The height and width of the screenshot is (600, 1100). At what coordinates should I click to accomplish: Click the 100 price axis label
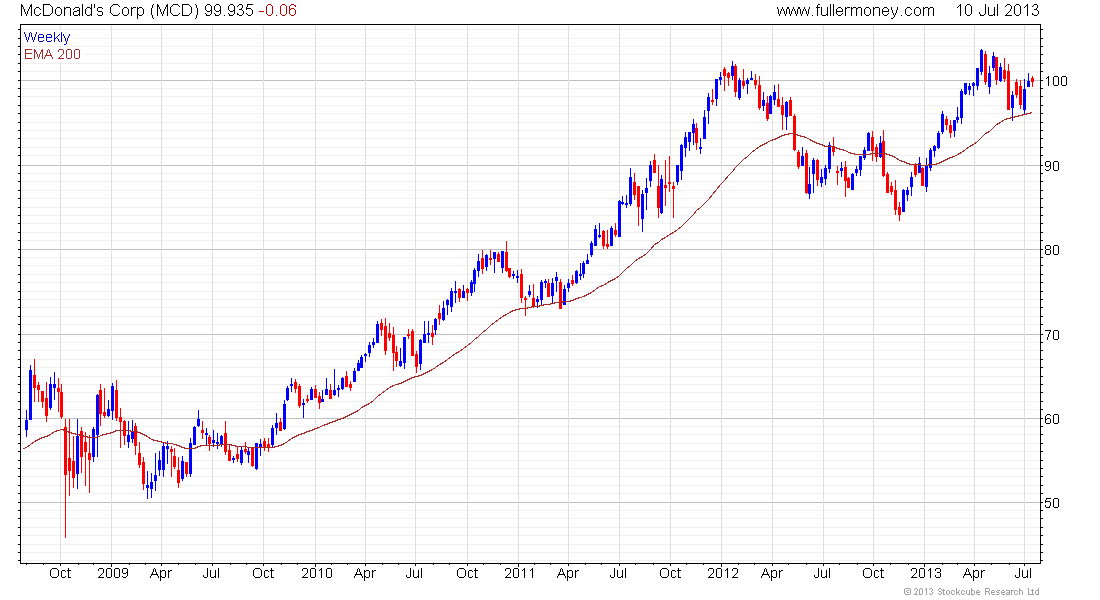[x=1056, y=81]
